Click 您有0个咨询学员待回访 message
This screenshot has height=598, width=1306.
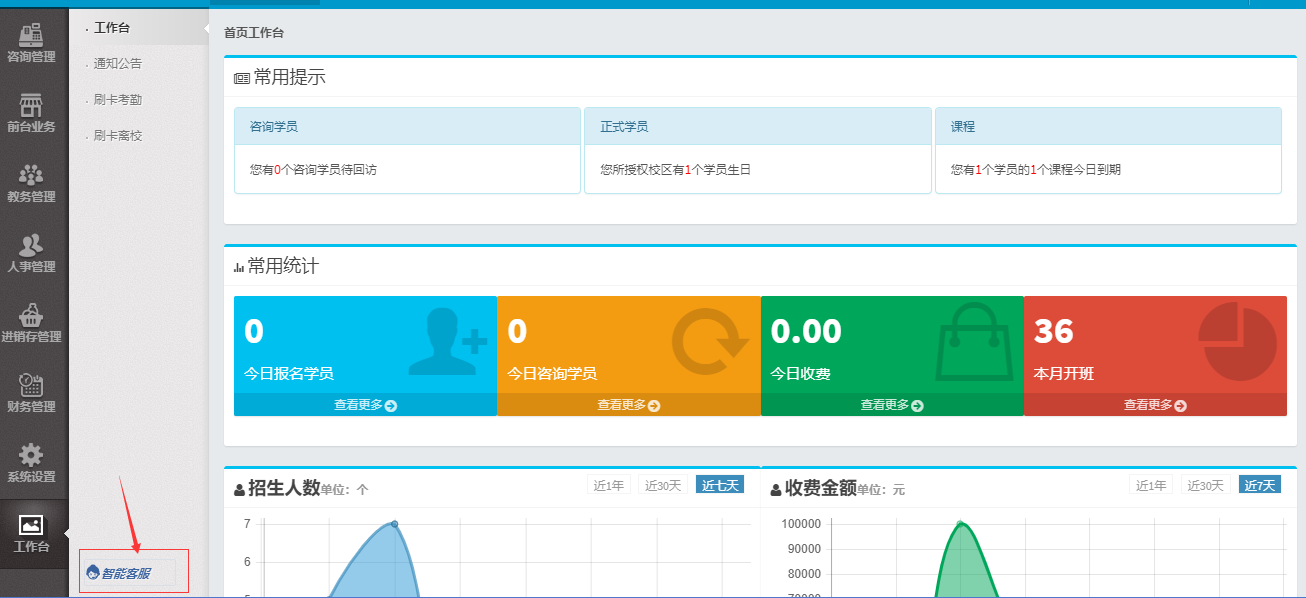[313, 170]
